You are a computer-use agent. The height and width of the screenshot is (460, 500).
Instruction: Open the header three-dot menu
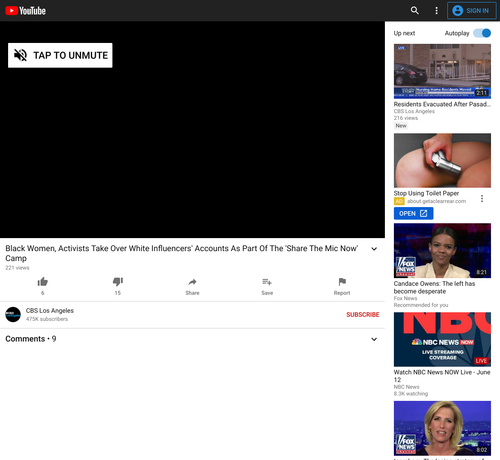(436, 11)
